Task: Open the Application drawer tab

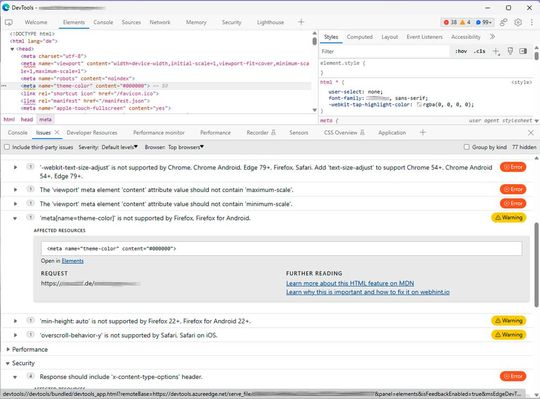Action: (x=392, y=133)
